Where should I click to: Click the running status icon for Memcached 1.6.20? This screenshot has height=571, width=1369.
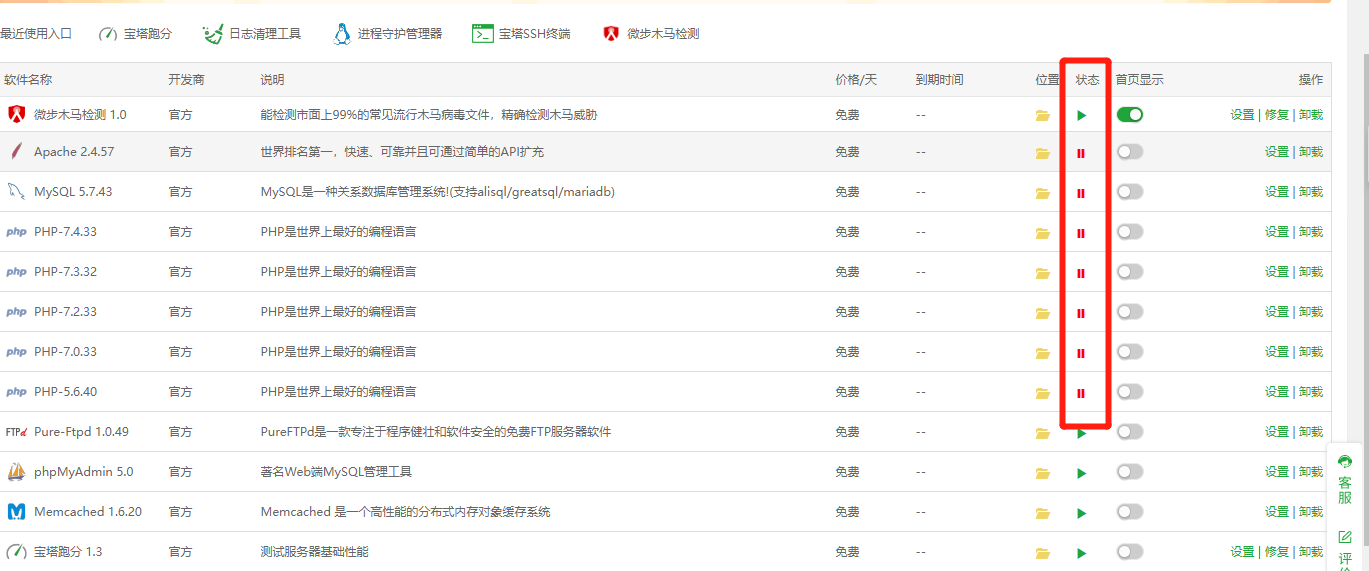1081,513
